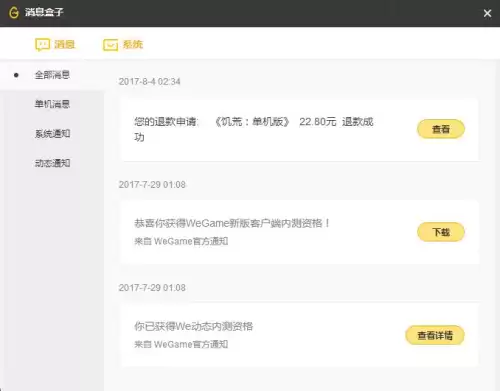Click the chat bubble icon beside 消息
This screenshot has width=500, height=391.
pyautogui.click(x=43, y=45)
